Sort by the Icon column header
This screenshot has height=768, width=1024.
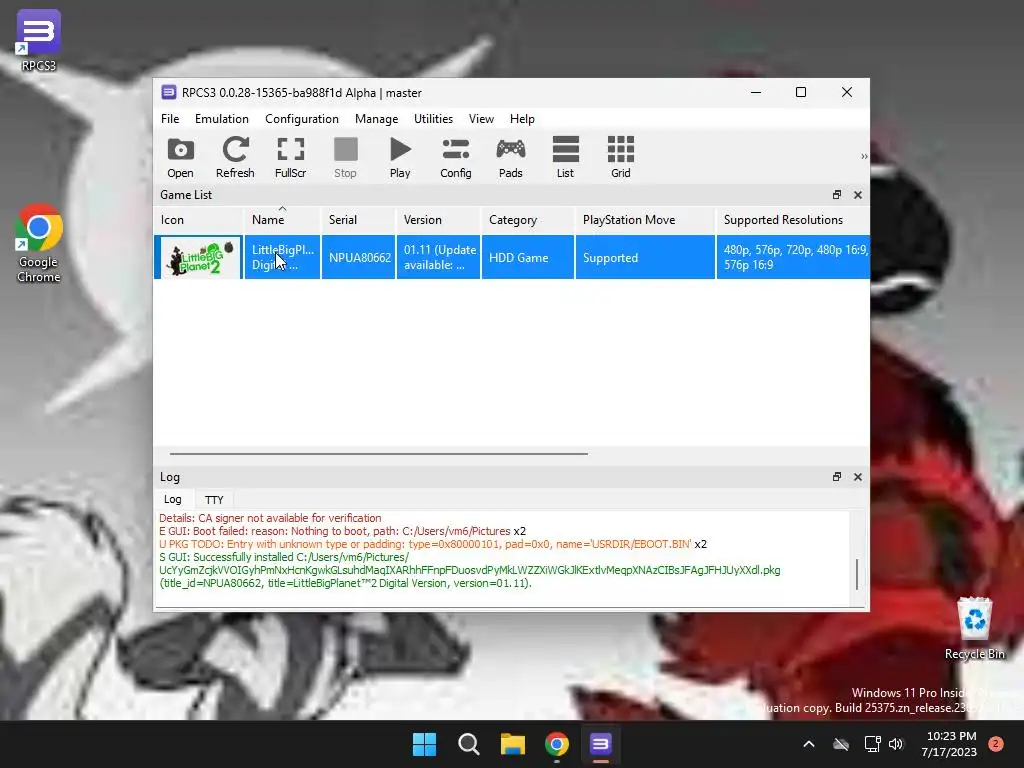point(199,220)
